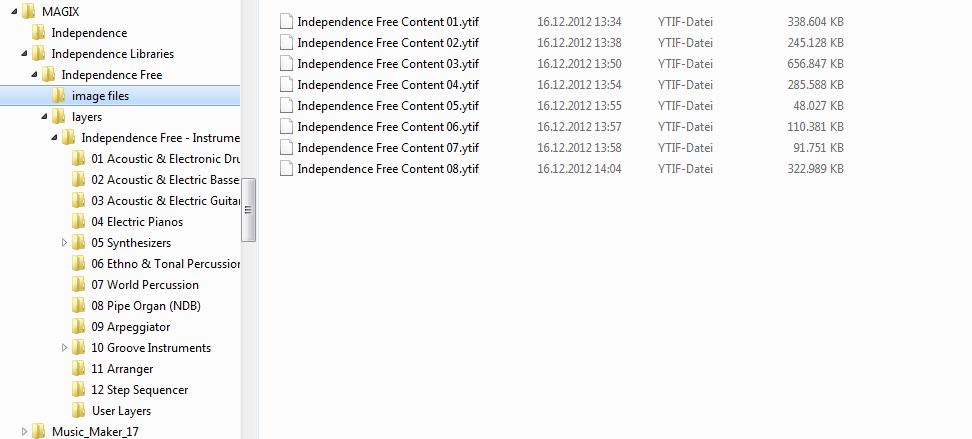Collapse the layers folder node
This screenshot has height=439, width=972.
click(x=44, y=117)
